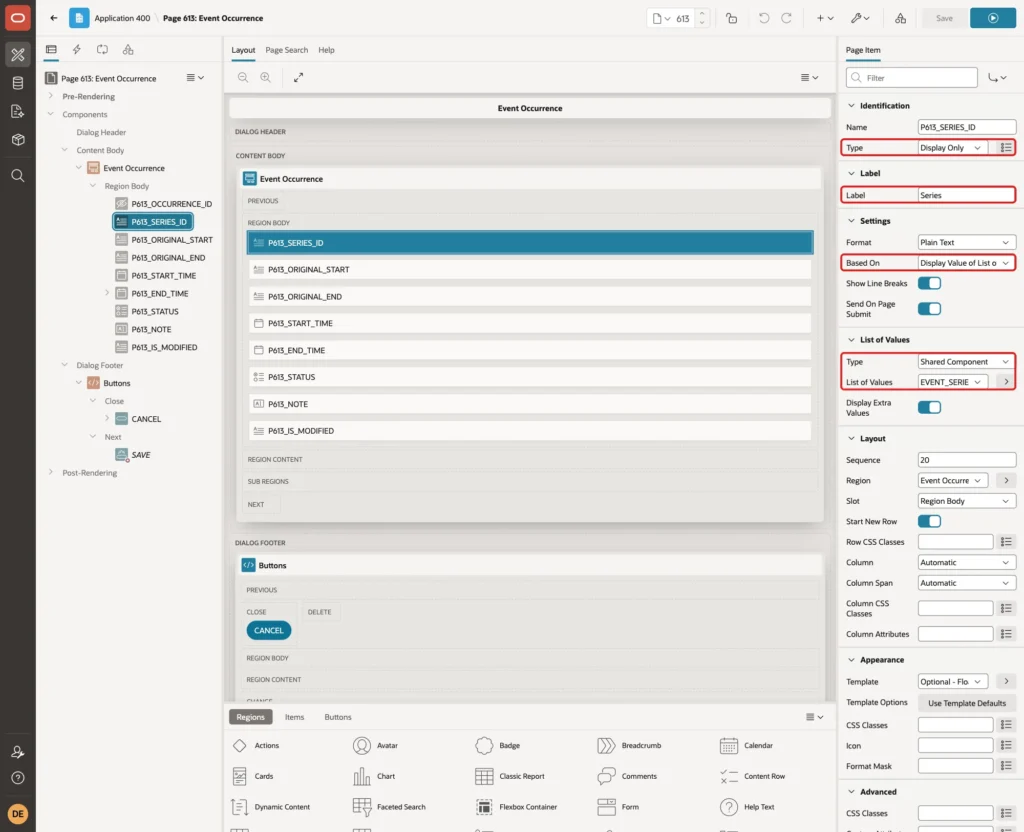Toggle Start New Row switch
The height and width of the screenshot is (832, 1024).
(x=929, y=521)
